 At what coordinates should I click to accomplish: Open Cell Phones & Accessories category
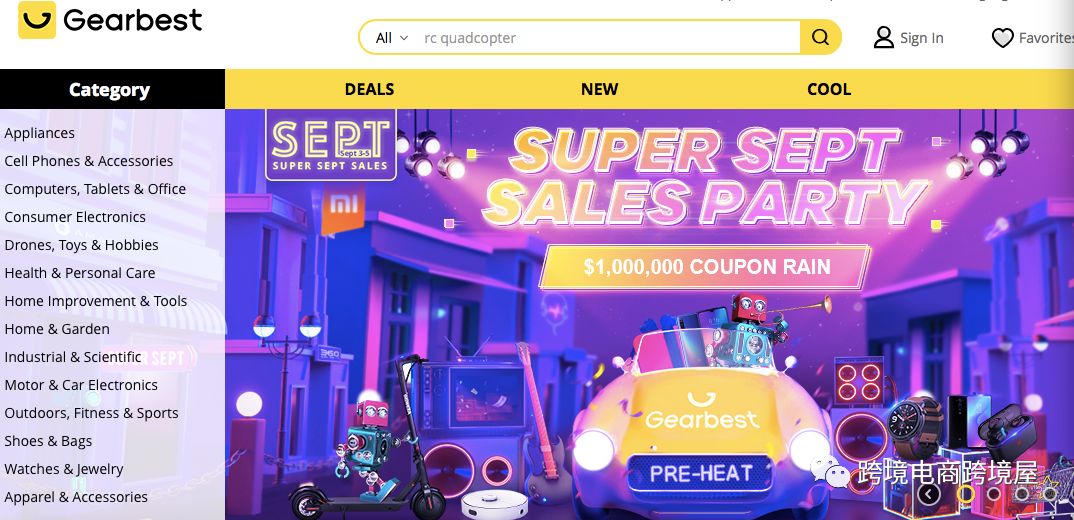(x=89, y=161)
